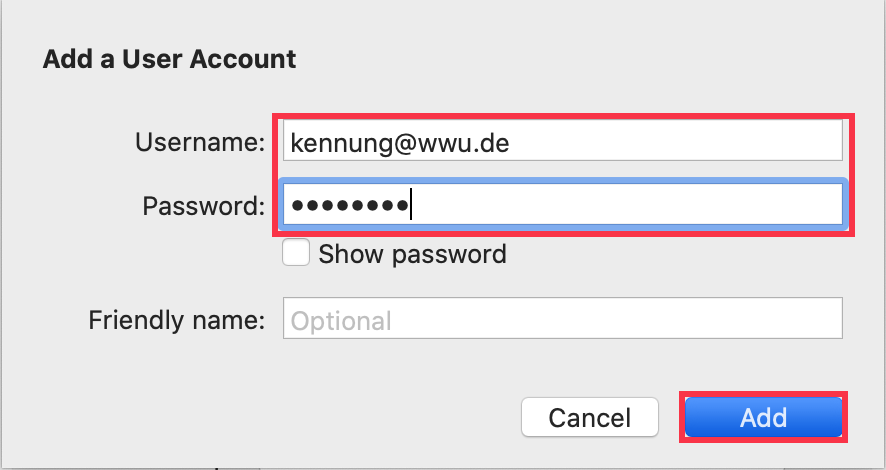Click the Username input field
This screenshot has width=886, height=470.
[562, 143]
